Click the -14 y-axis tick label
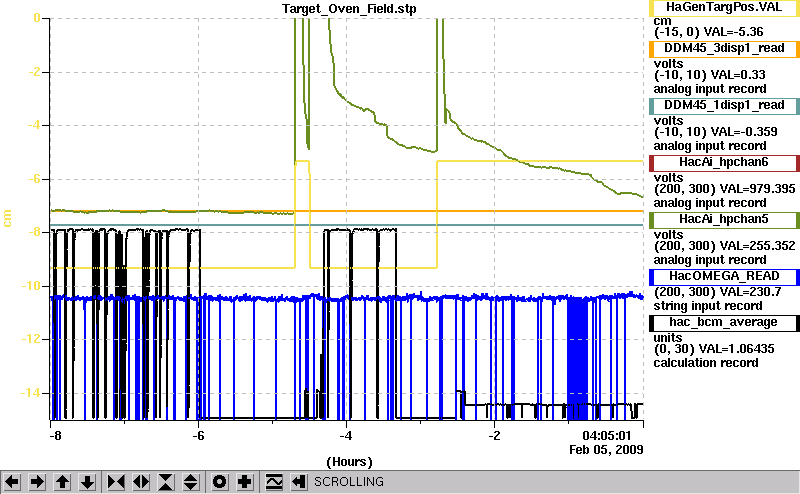The image size is (800, 494). 31,392
